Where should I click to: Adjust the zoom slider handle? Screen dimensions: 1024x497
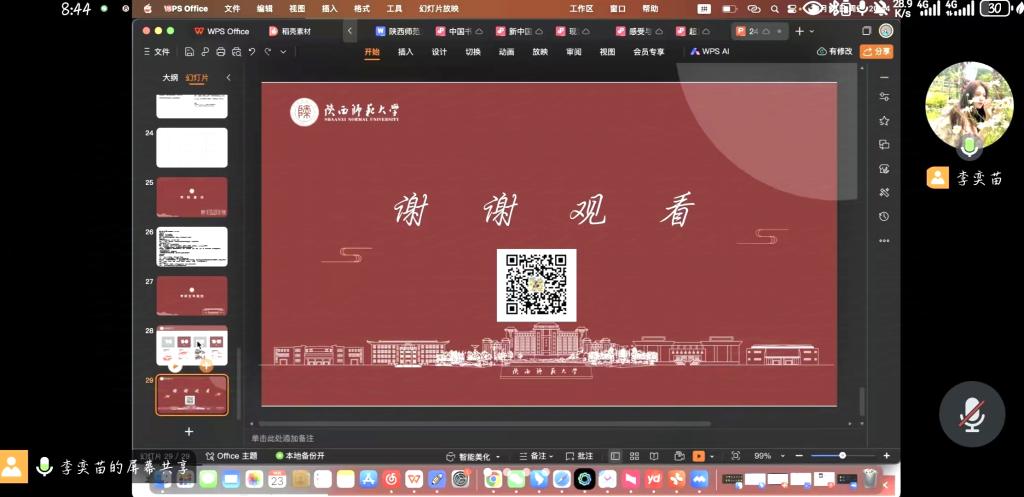point(842,455)
